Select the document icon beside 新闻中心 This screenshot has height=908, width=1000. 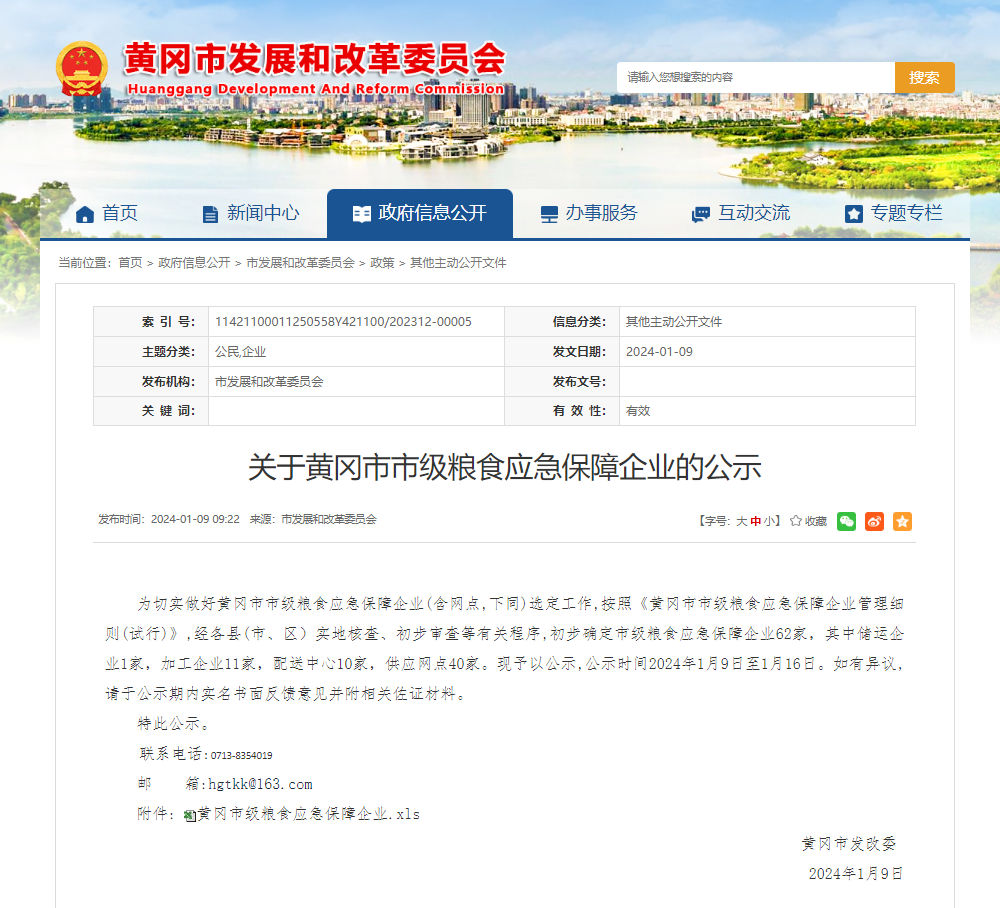[209, 212]
